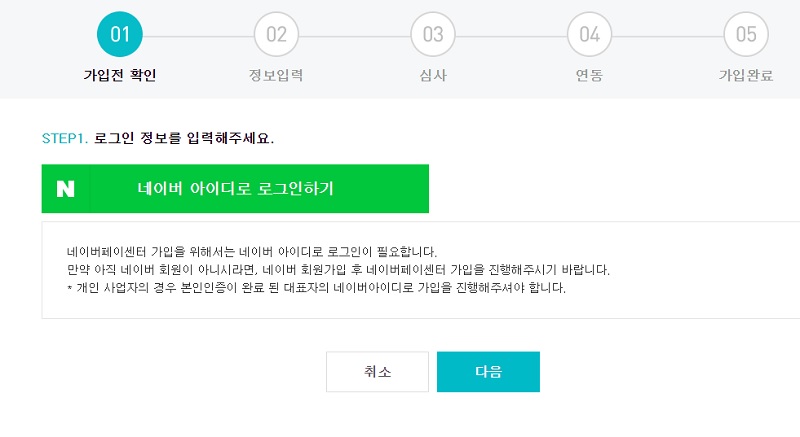
Task: Click the step 05 circle
Action: click(746, 34)
